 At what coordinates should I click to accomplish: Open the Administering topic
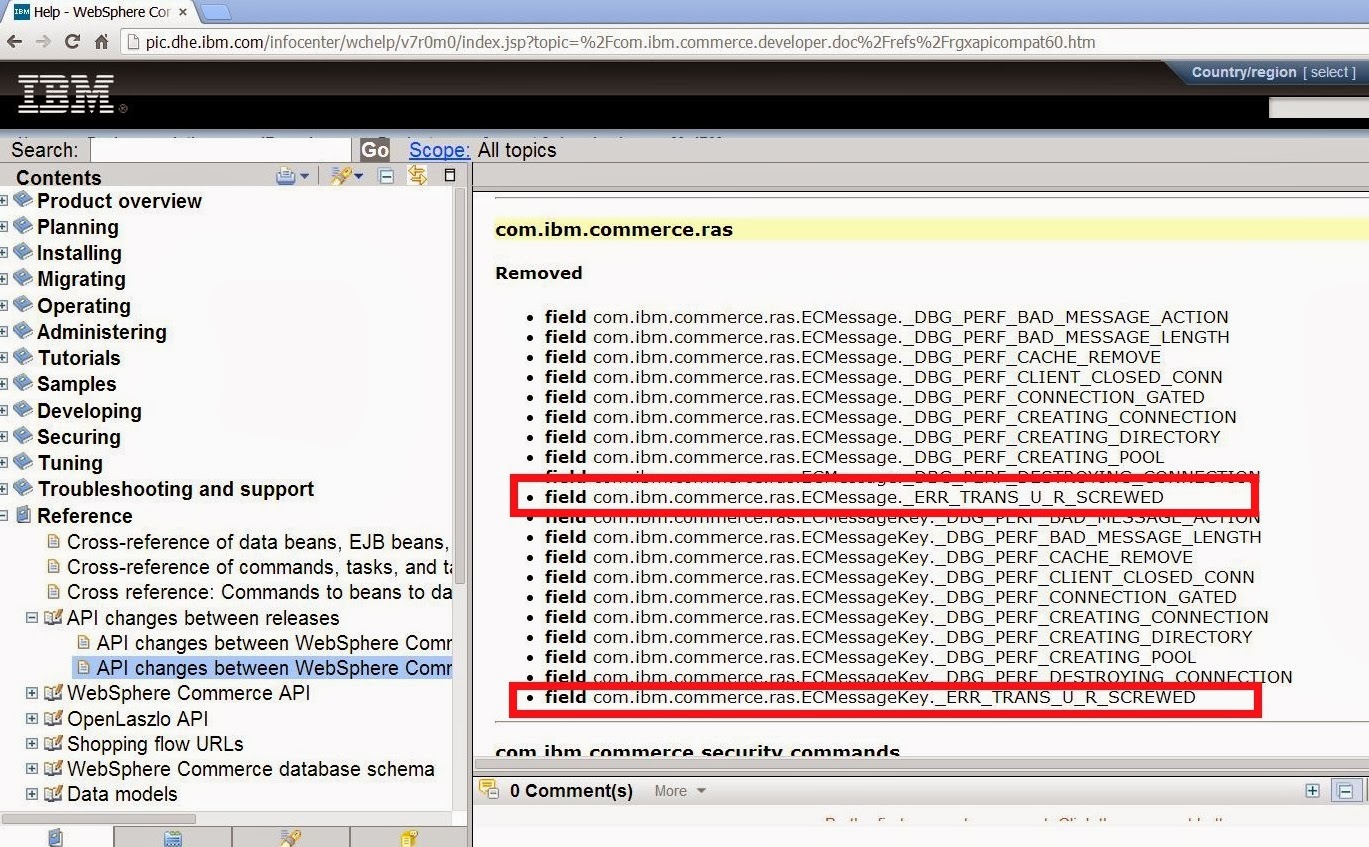pyautogui.click(x=102, y=332)
